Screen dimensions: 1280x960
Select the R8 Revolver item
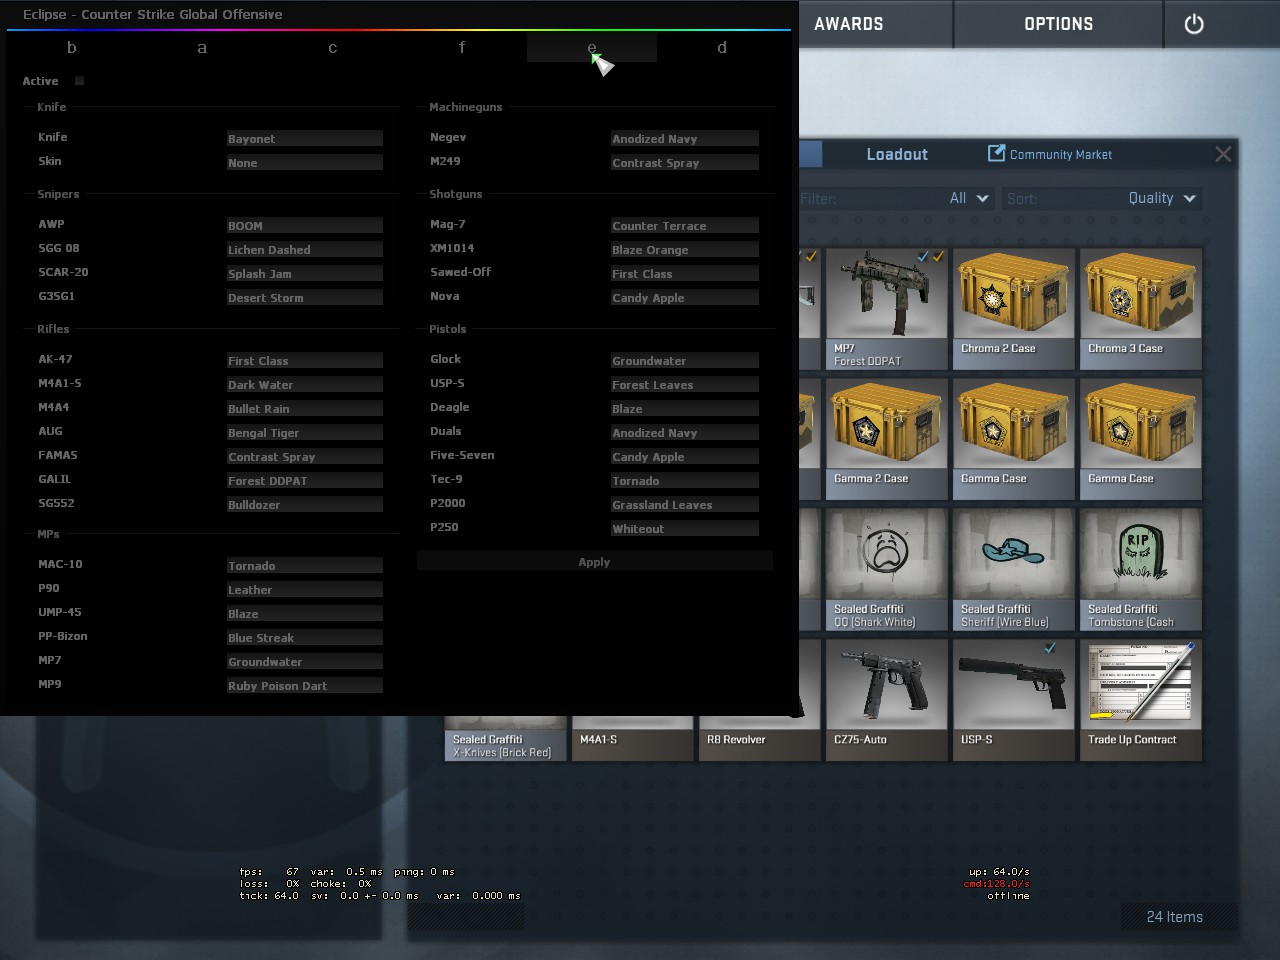coord(759,738)
